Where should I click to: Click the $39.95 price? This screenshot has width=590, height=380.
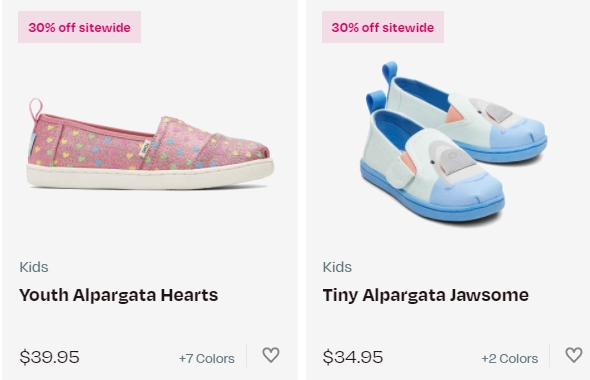pyautogui.click(x=49, y=357)
